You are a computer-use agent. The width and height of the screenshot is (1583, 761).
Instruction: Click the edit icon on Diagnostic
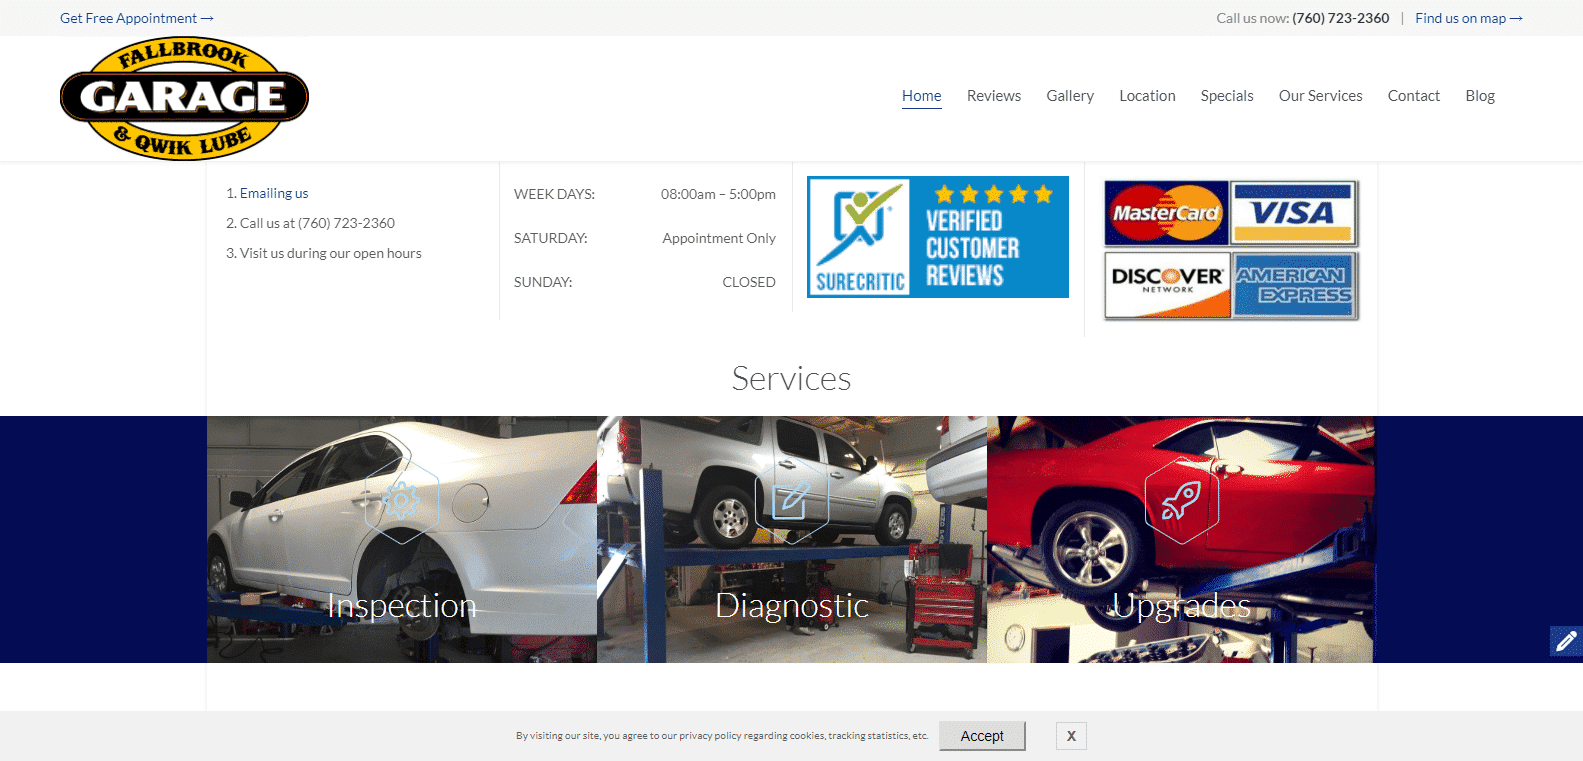point(791,500)
